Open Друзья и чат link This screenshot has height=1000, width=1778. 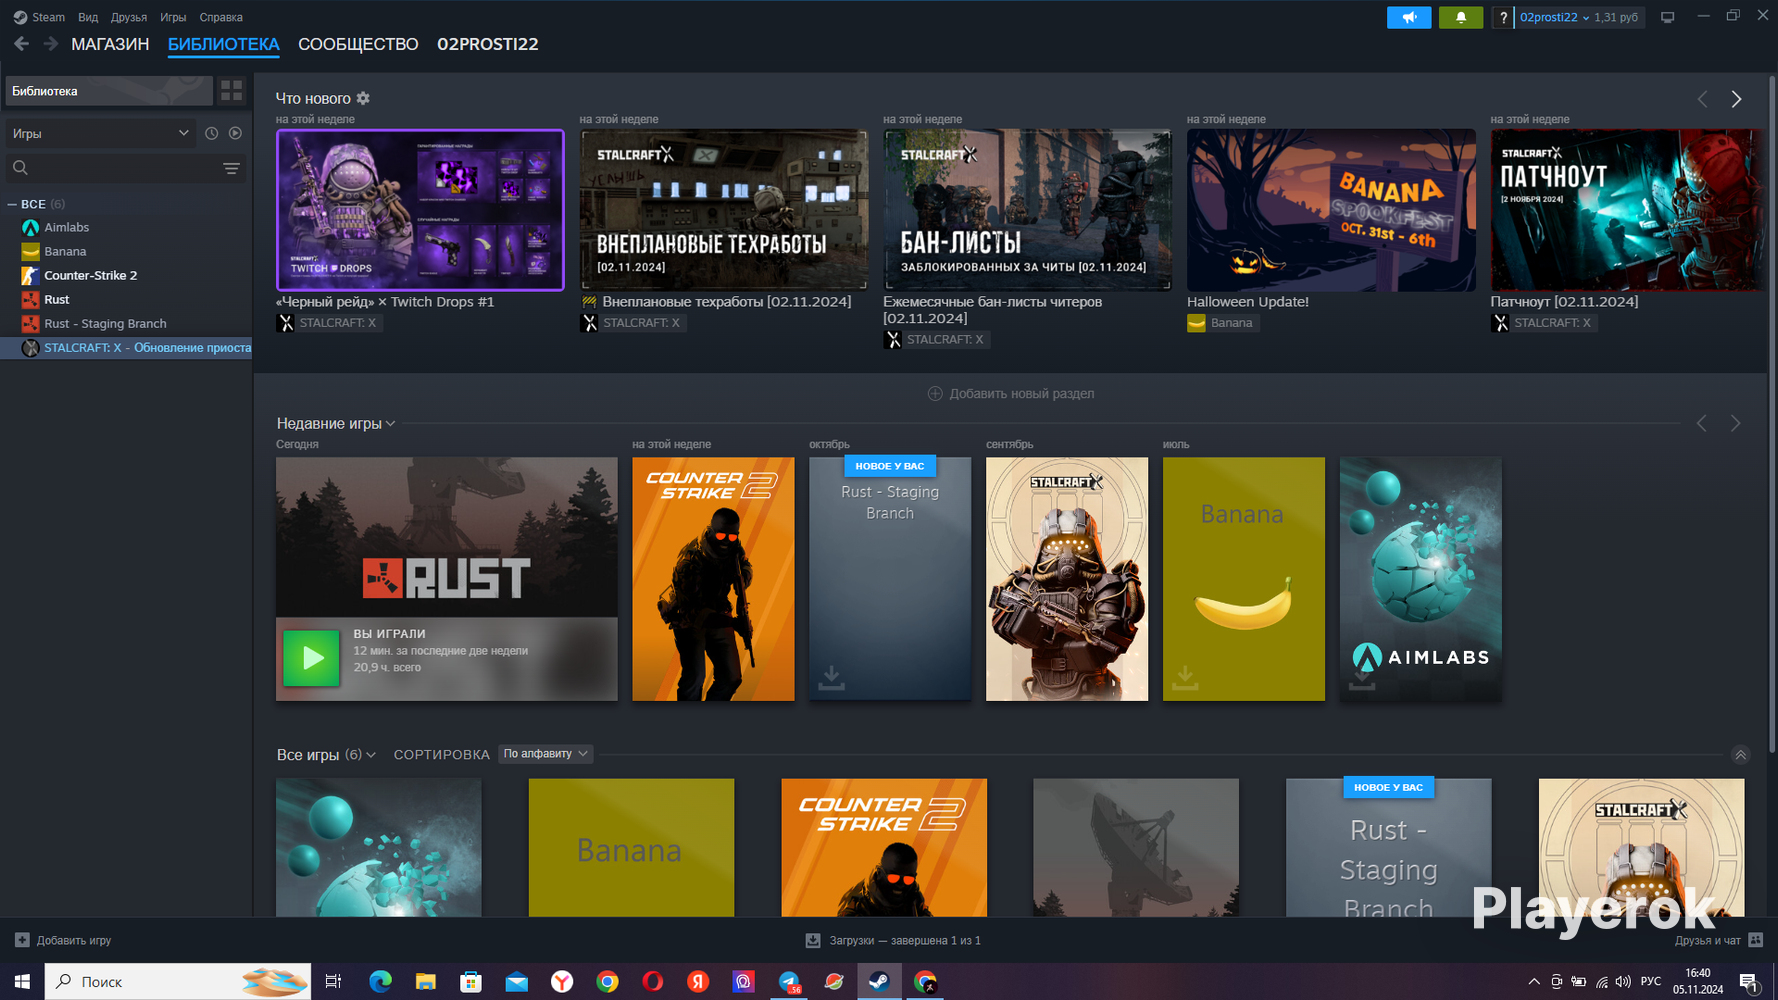[x=1719, y=940]
